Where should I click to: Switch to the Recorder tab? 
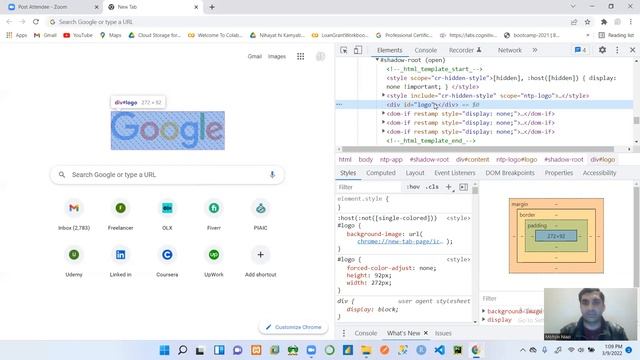[465, 50]
